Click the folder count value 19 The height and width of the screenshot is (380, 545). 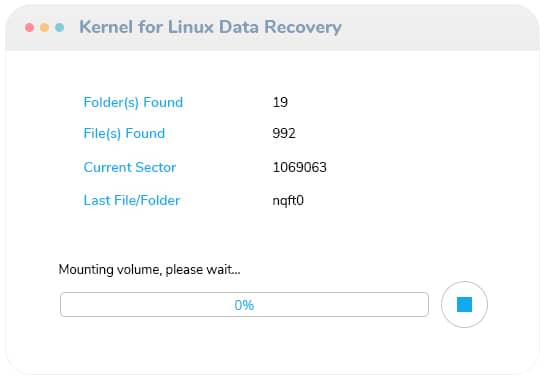click(280, 102)
